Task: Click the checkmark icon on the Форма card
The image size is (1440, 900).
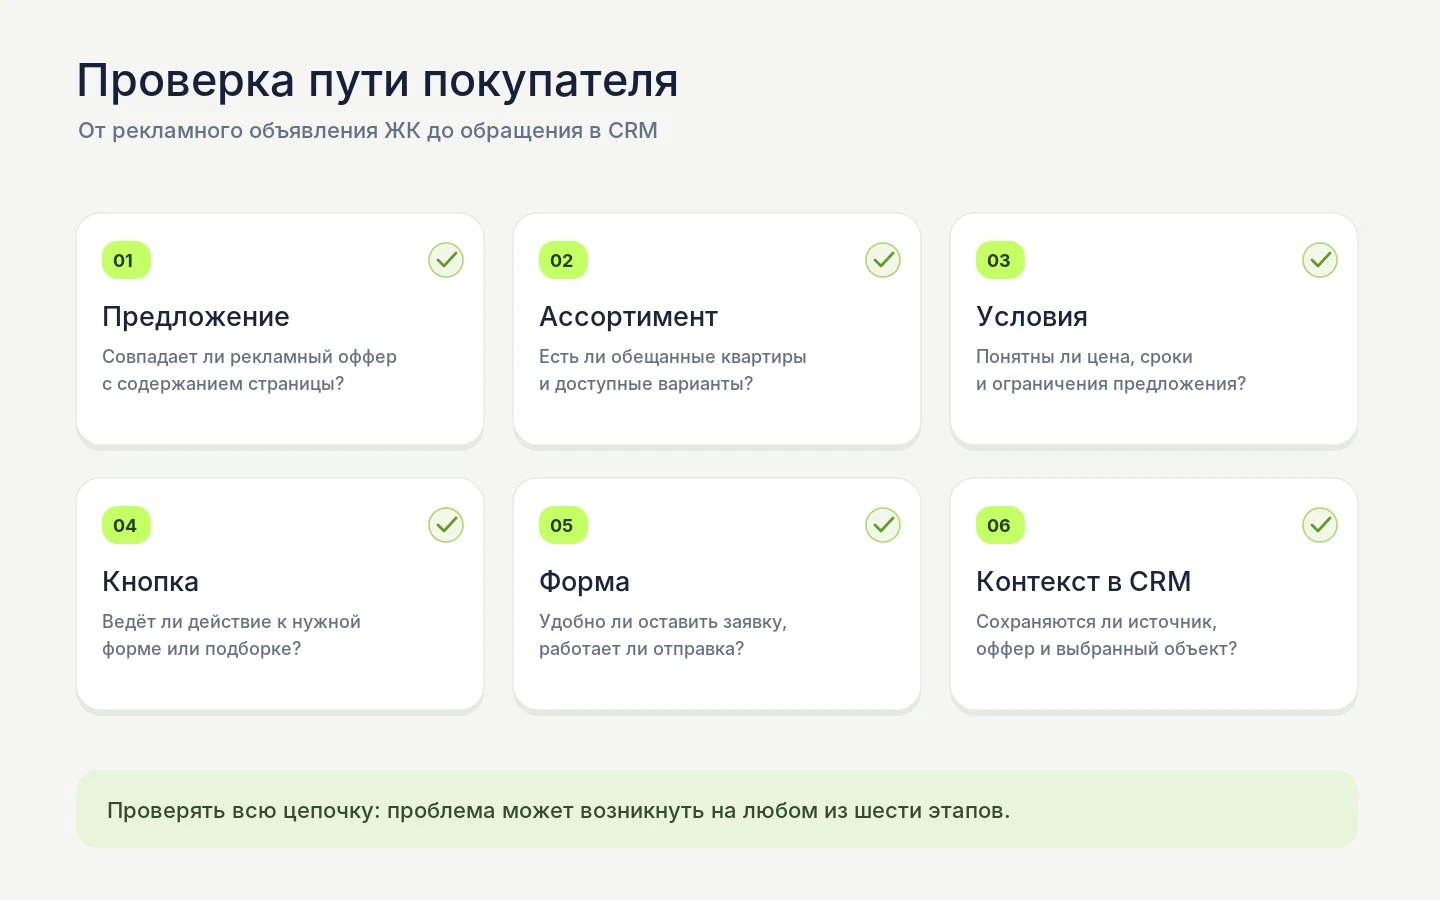Action: click(x=883, y=525)
